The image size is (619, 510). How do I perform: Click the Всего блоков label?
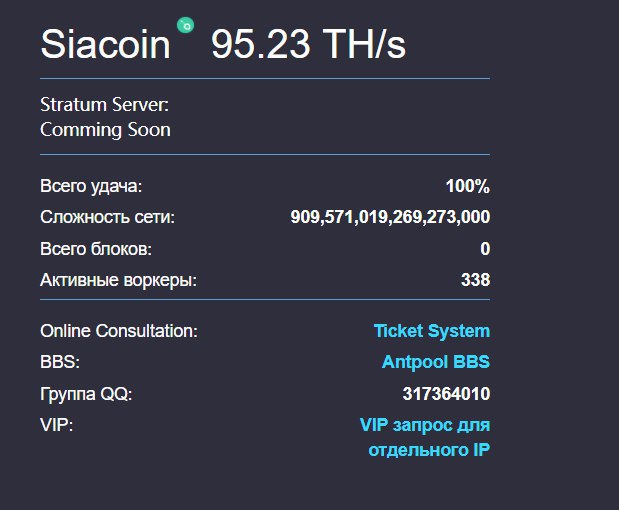[96, 249]
